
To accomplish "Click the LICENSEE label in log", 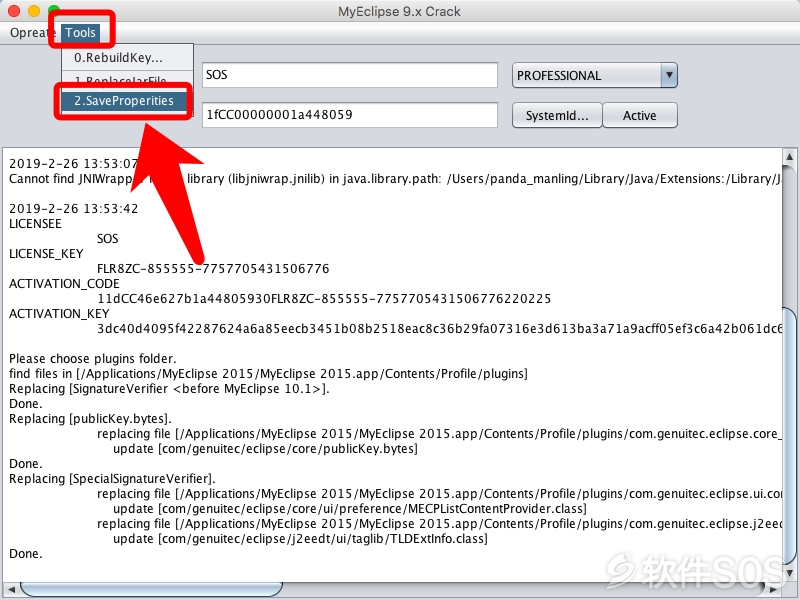I will 35,223.
